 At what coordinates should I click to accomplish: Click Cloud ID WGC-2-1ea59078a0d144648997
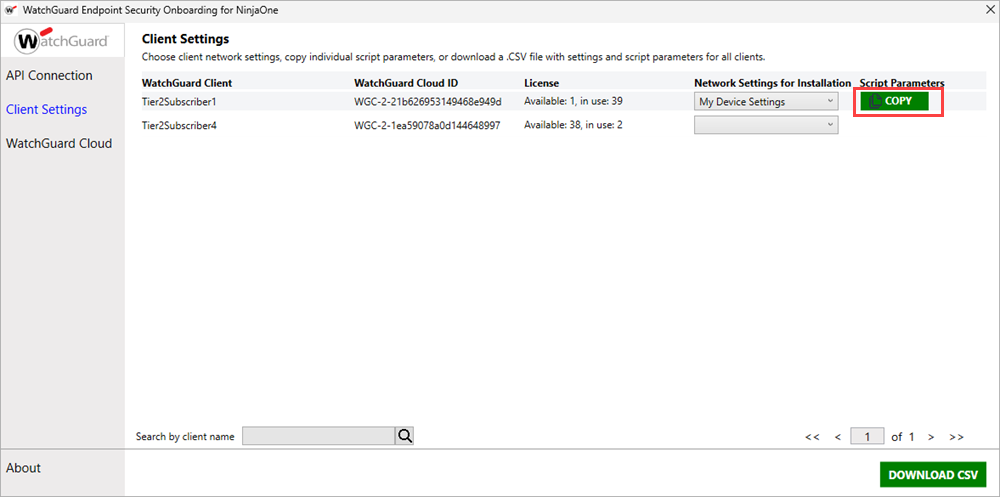coord(427,125)
